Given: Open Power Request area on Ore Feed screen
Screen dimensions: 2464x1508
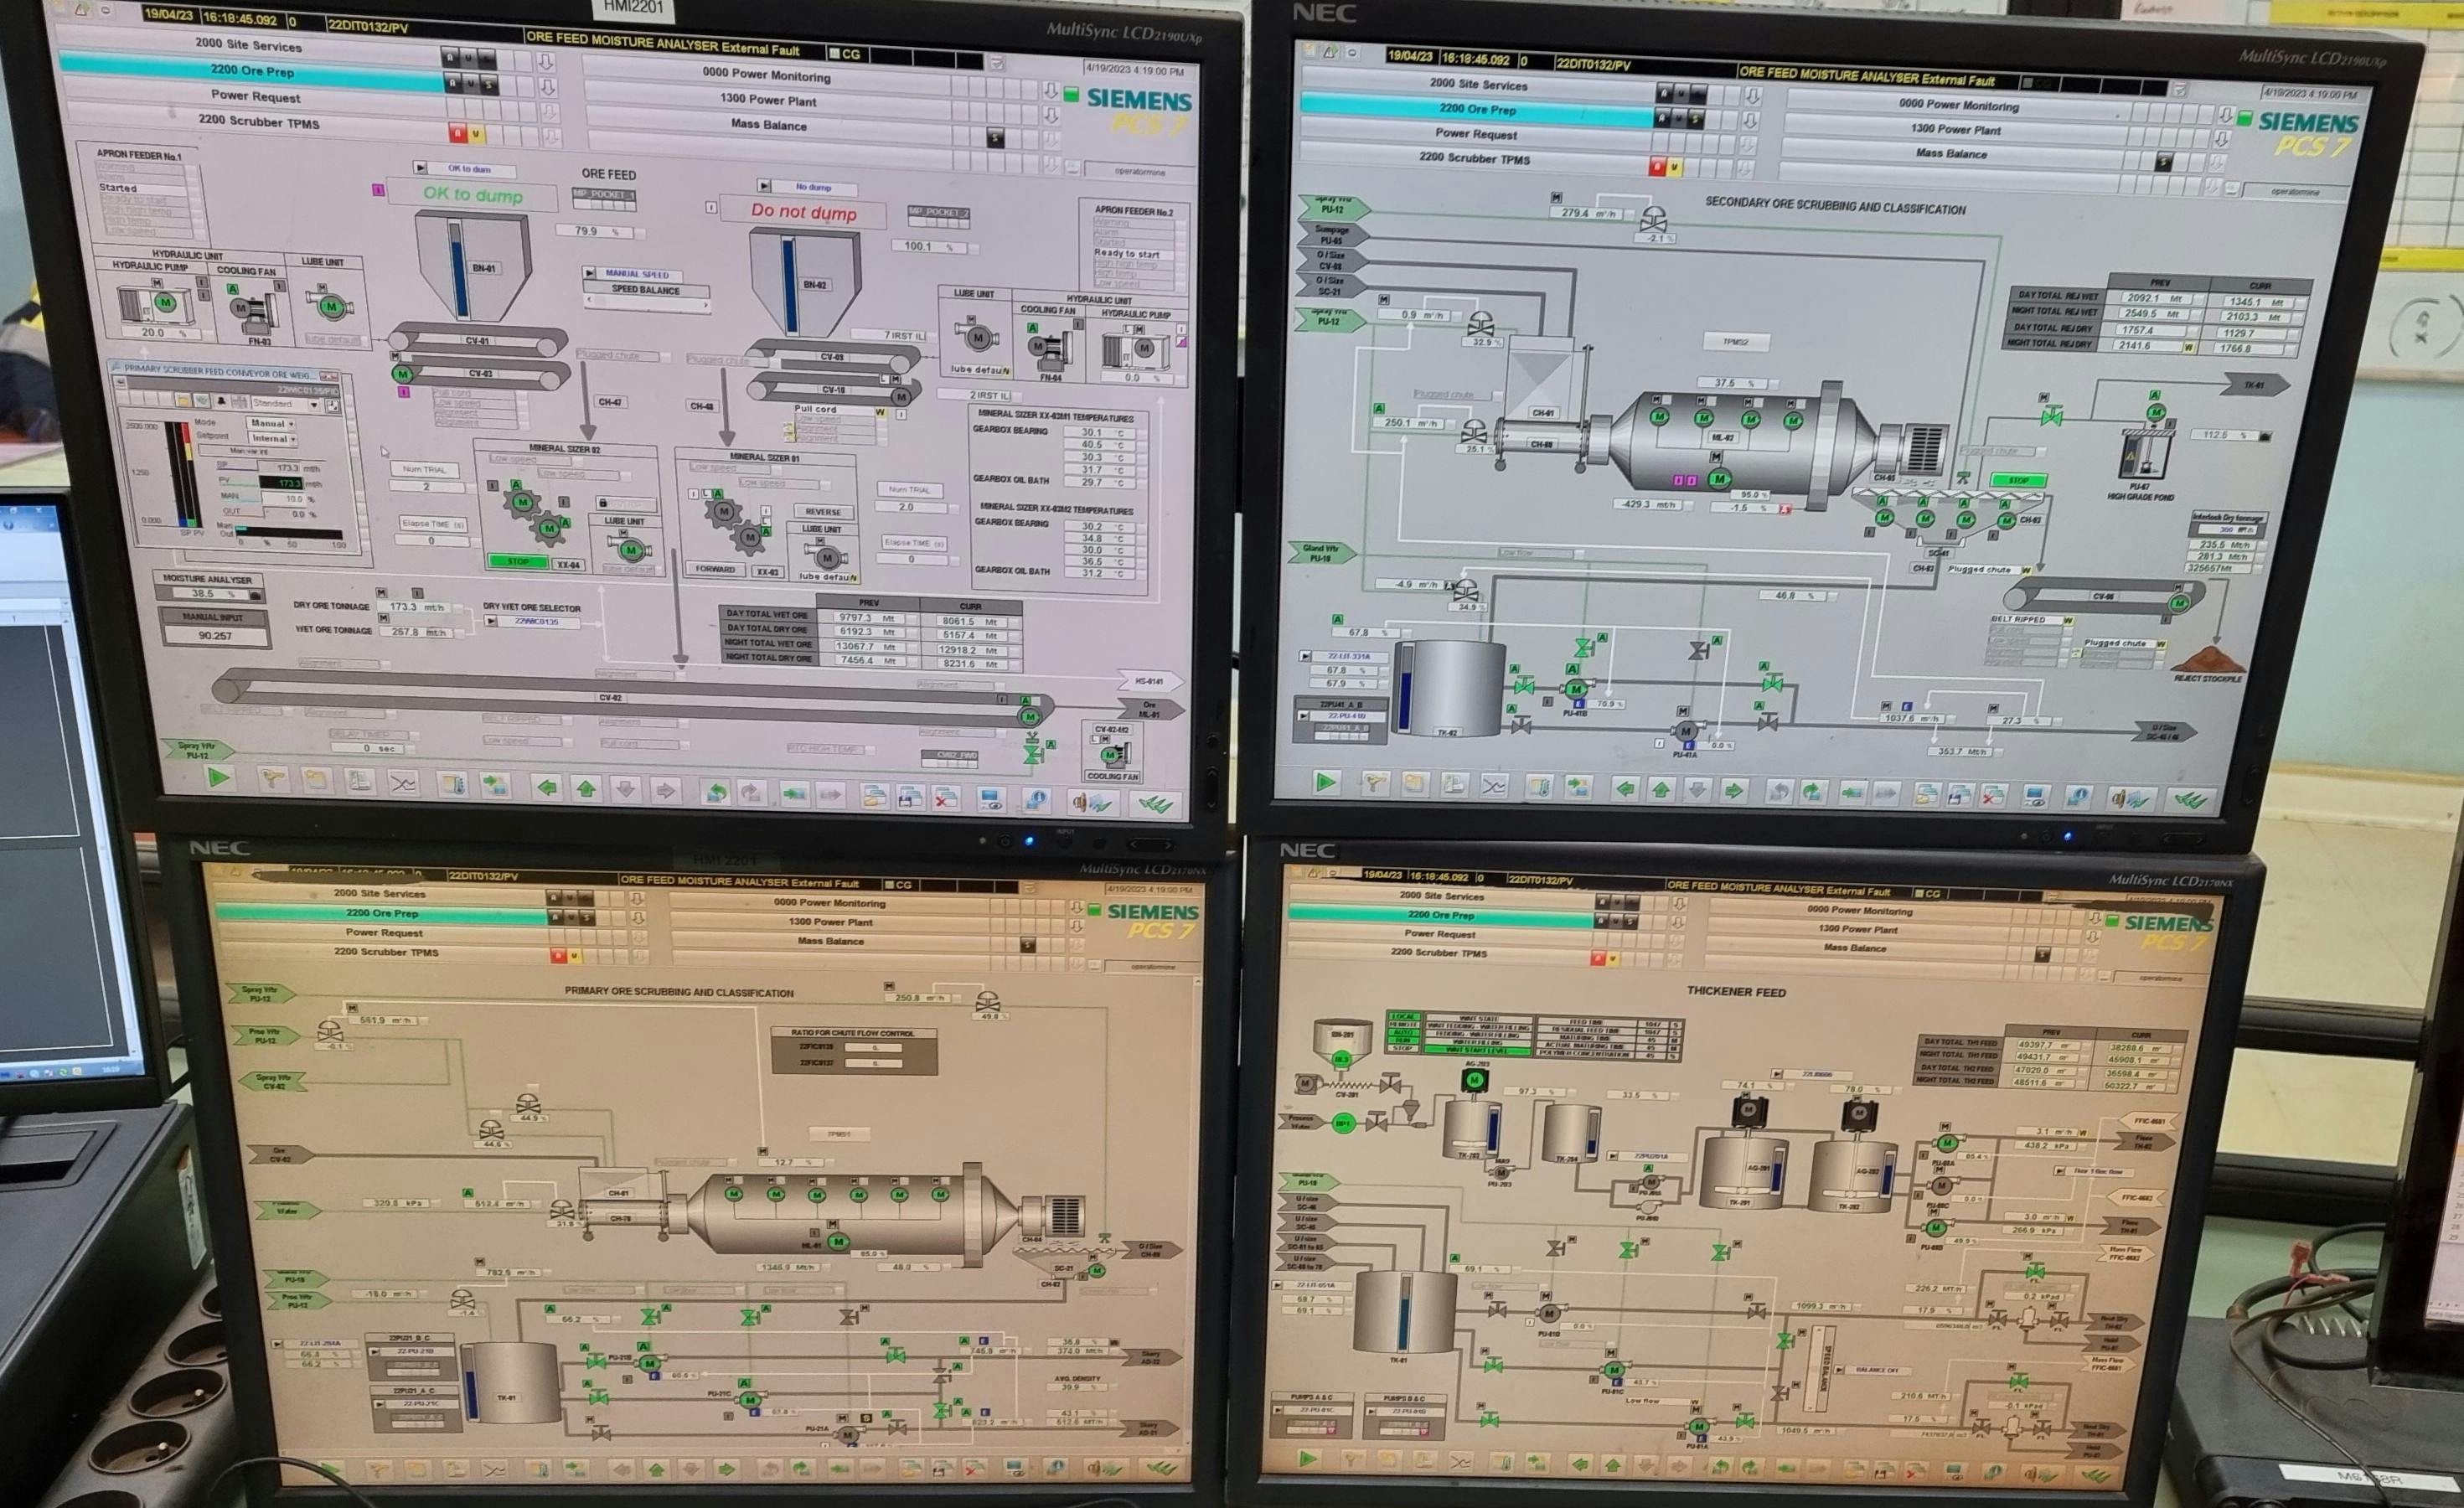Looking at the screenshot, I should coord(256,97).
